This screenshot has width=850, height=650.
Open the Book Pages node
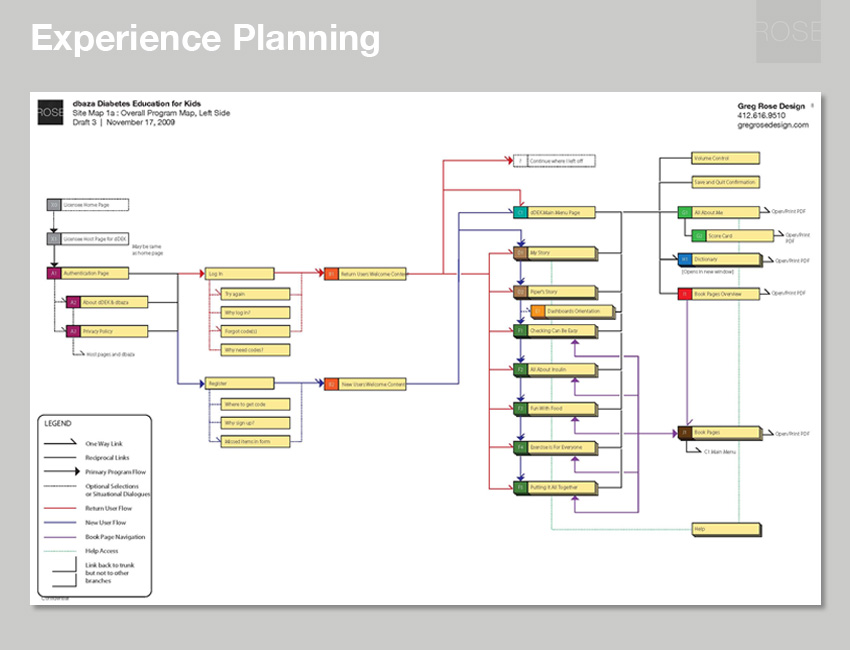click(720, 433)
